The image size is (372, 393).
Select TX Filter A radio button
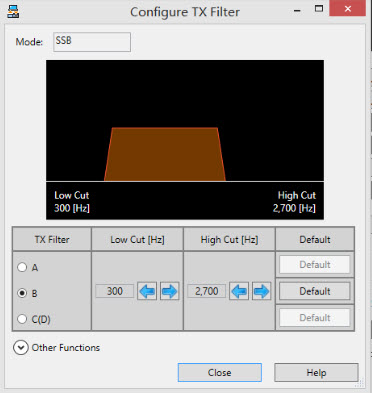[22, 267]
